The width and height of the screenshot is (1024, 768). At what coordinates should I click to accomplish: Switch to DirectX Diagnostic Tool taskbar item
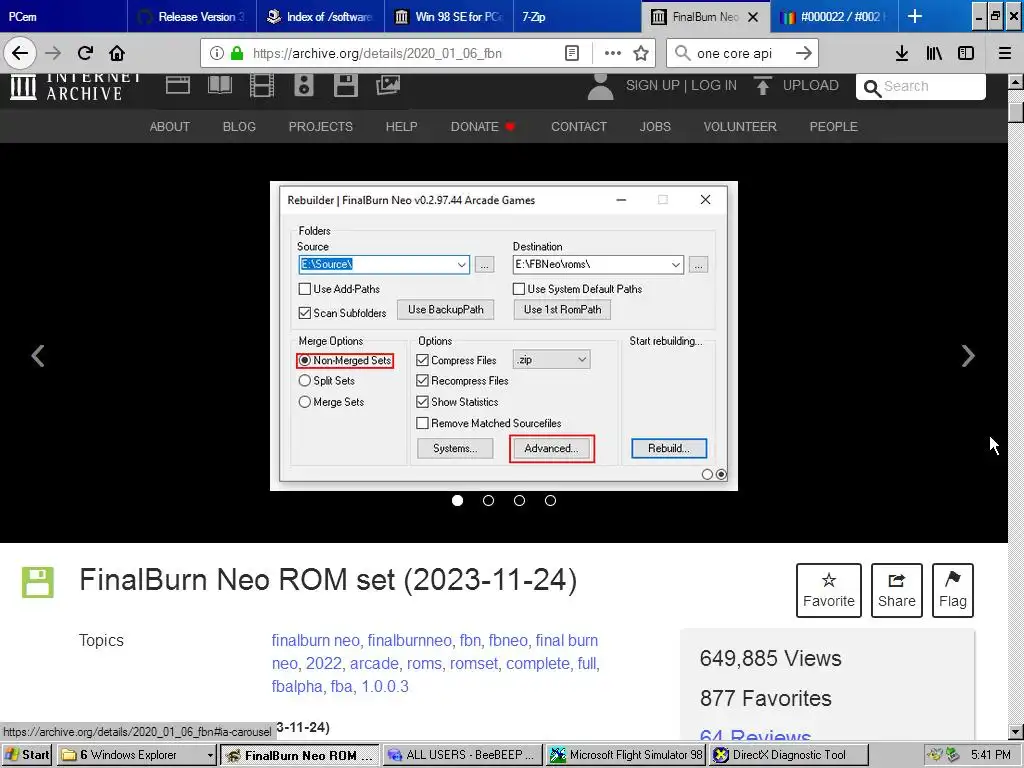click(x=789, y=755)
